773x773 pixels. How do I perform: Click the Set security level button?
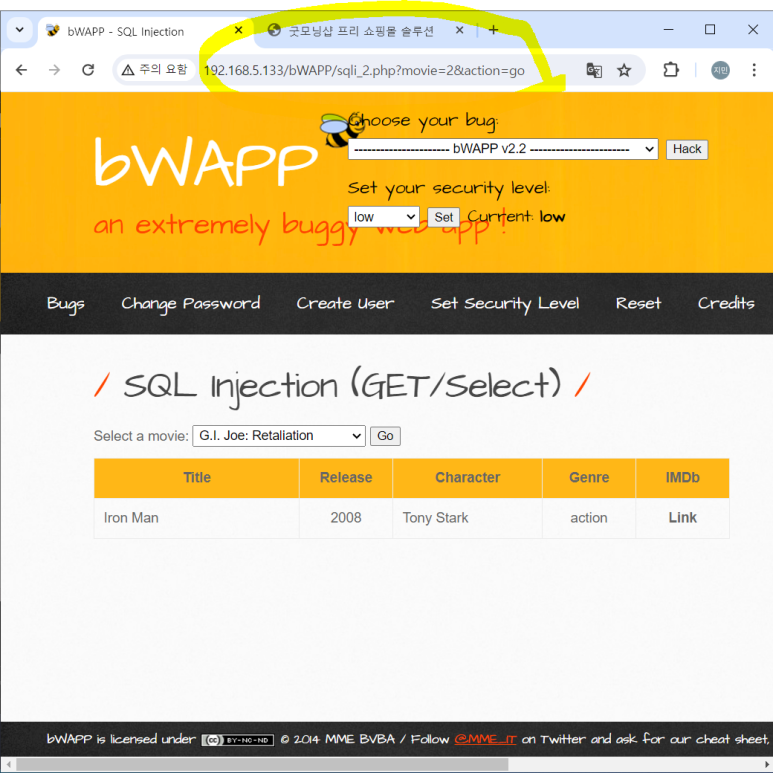tap(443, 217)
